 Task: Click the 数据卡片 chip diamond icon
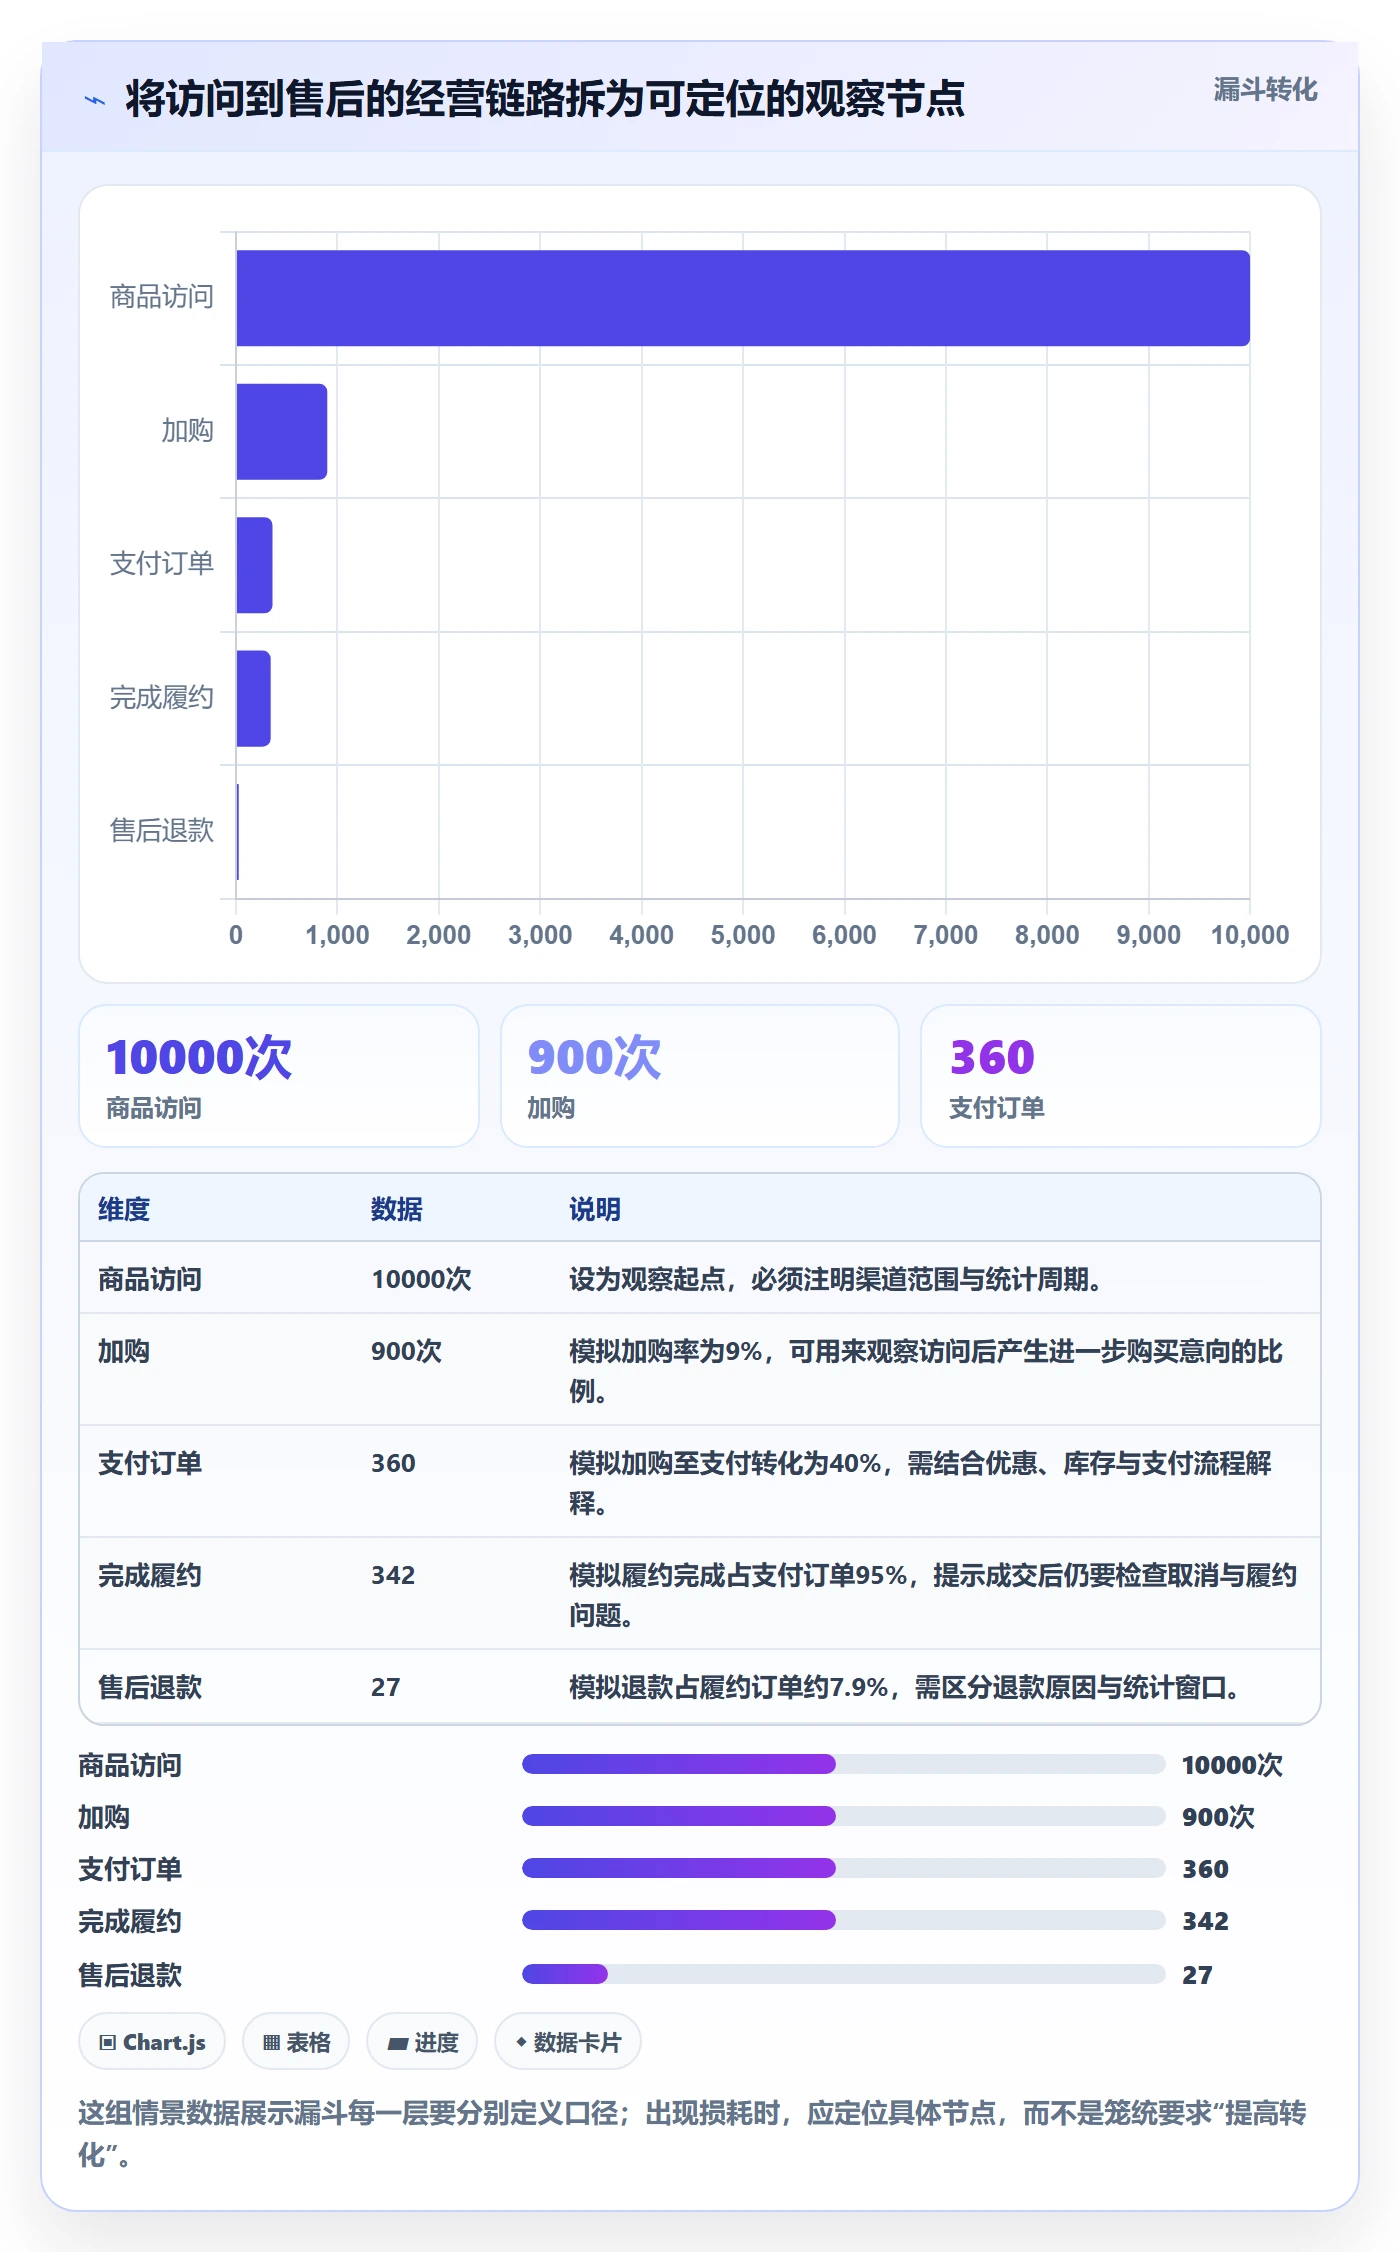521,2042
